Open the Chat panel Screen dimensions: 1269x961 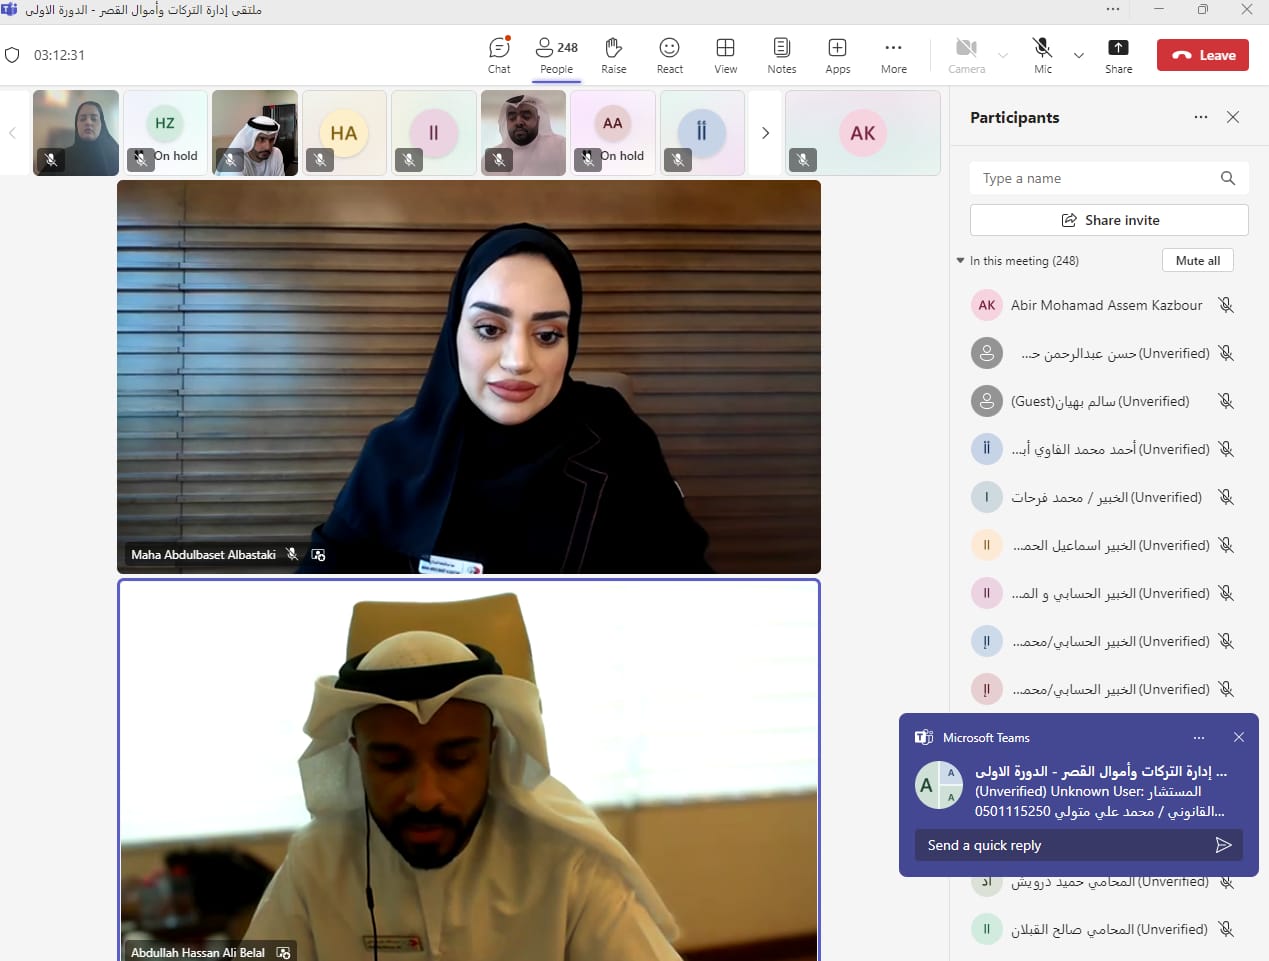pyautogui.click(x=499, y=55)
